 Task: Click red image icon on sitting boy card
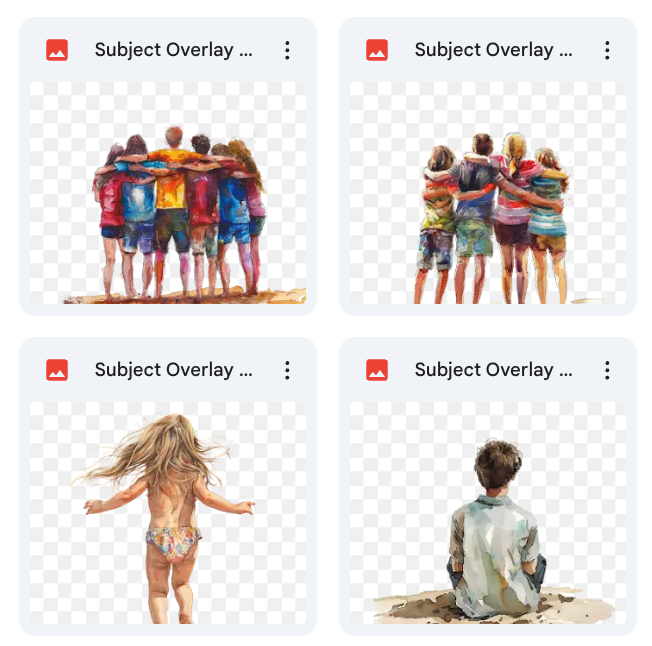[x=377, y=370]
